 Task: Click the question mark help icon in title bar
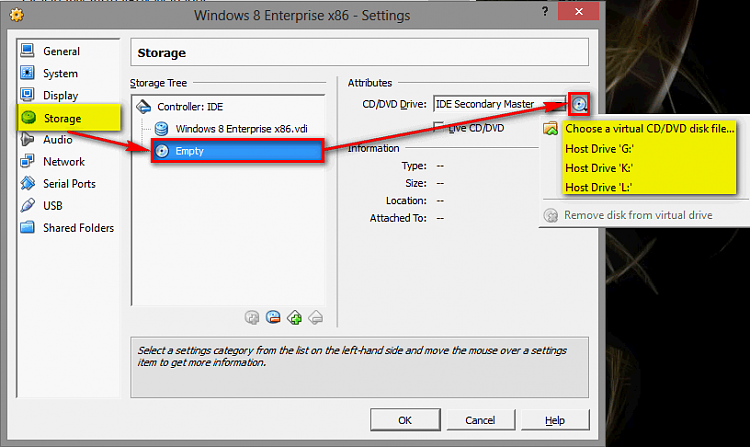pos(545,11)
